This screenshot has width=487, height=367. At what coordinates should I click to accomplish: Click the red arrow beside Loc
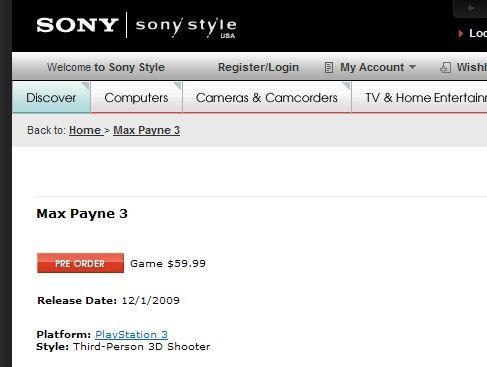[x=461, y=33]
